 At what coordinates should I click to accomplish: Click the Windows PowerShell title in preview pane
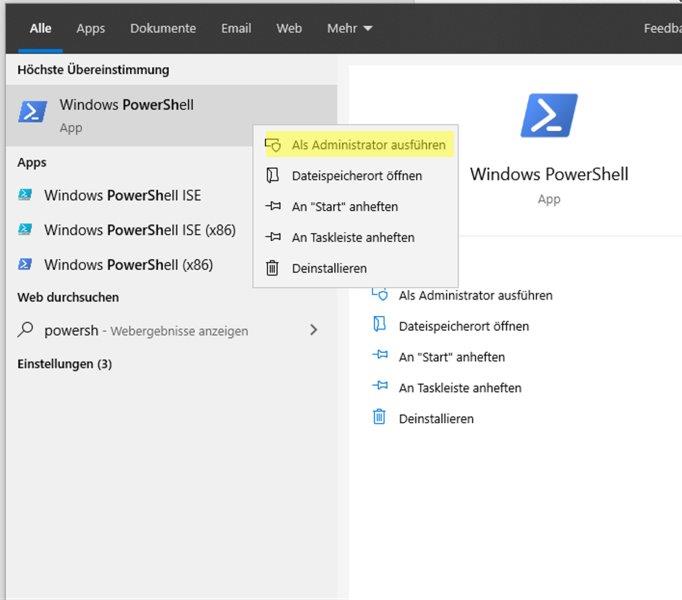point(549,174)
